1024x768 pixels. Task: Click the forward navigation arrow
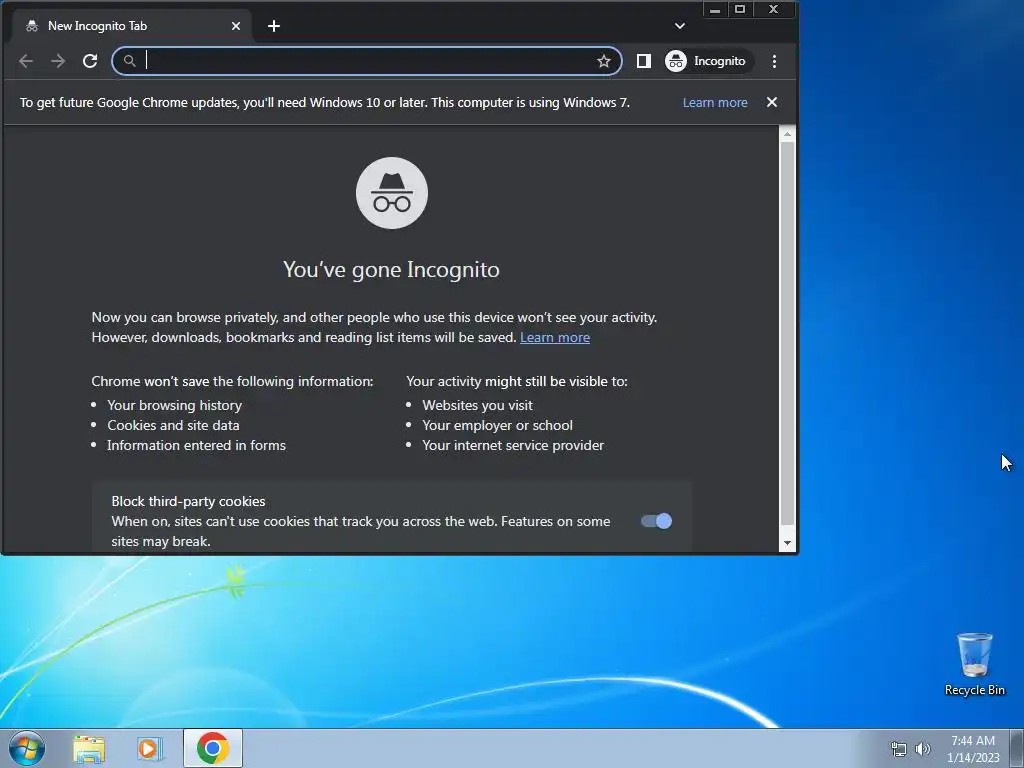coord(58,61)
